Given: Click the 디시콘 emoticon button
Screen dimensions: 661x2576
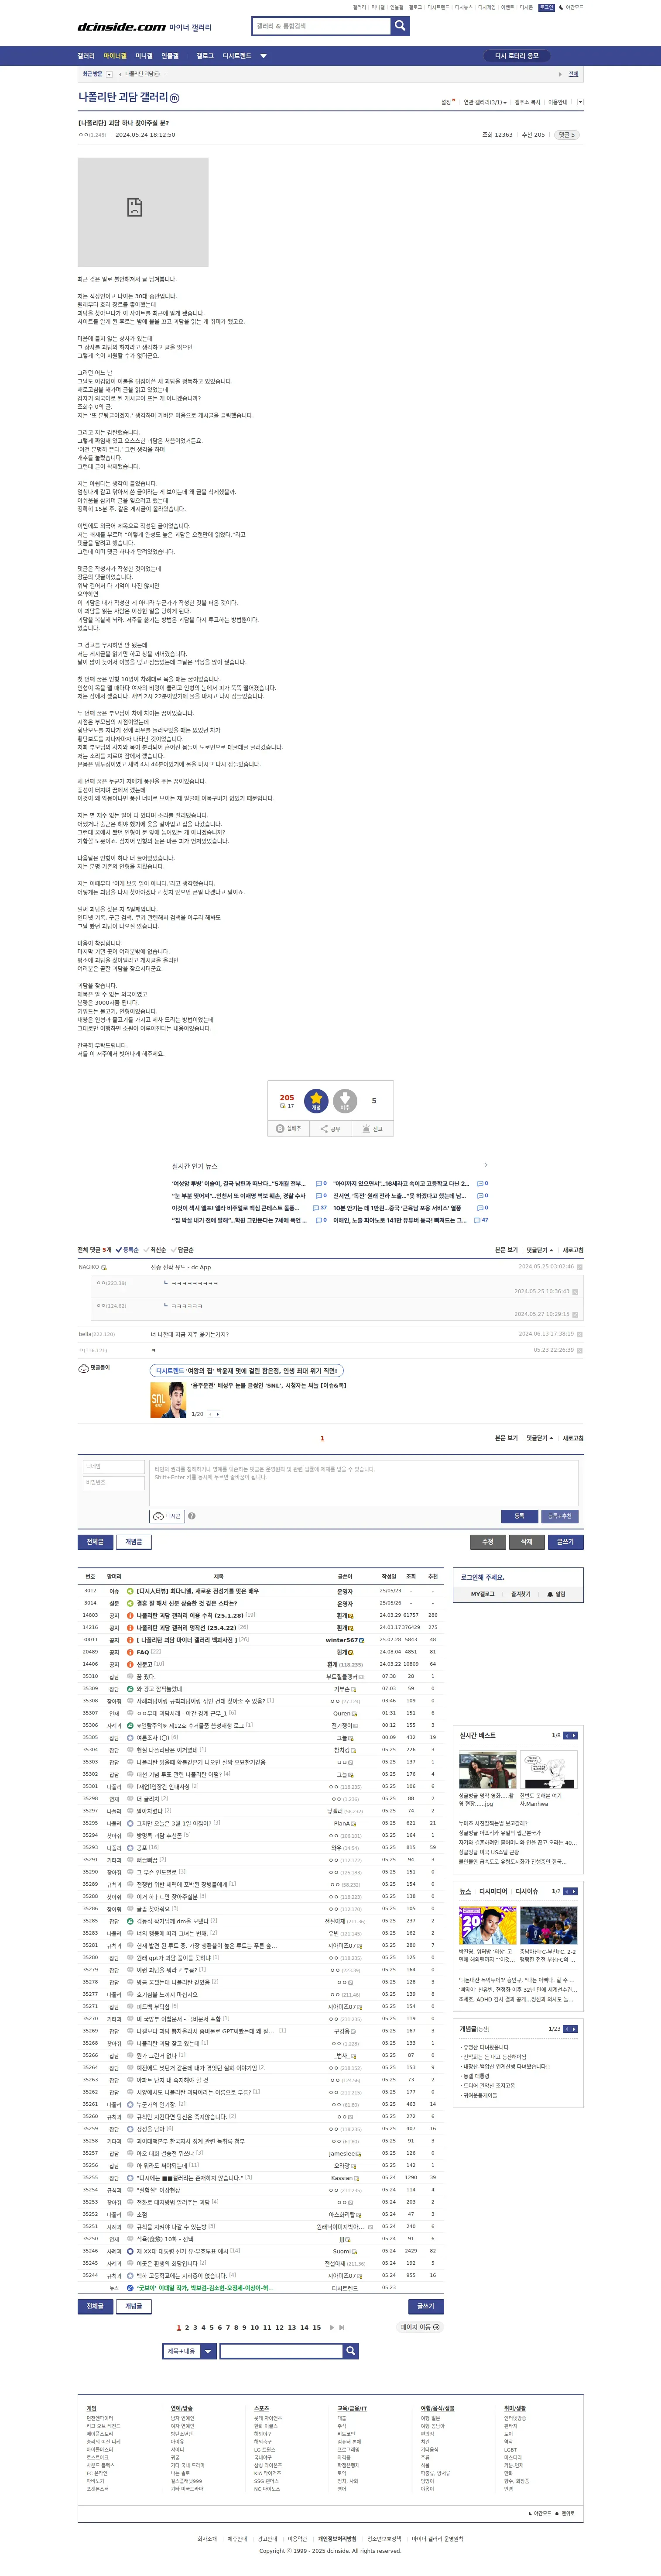Looking at the screenshot, I should [x=167, y=1516].
